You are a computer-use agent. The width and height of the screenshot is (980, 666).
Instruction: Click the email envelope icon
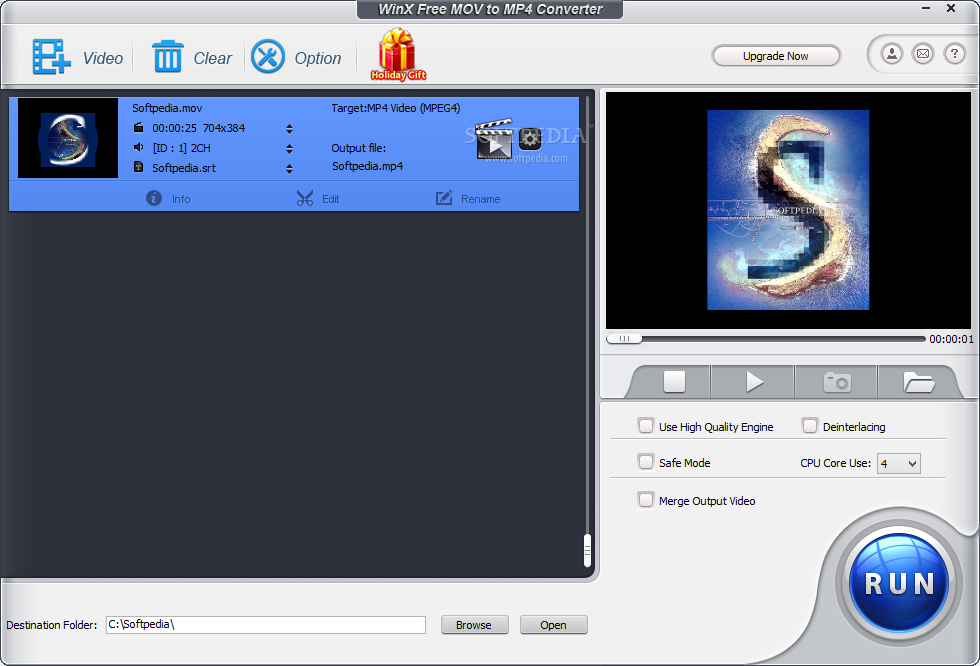point(922,54)
